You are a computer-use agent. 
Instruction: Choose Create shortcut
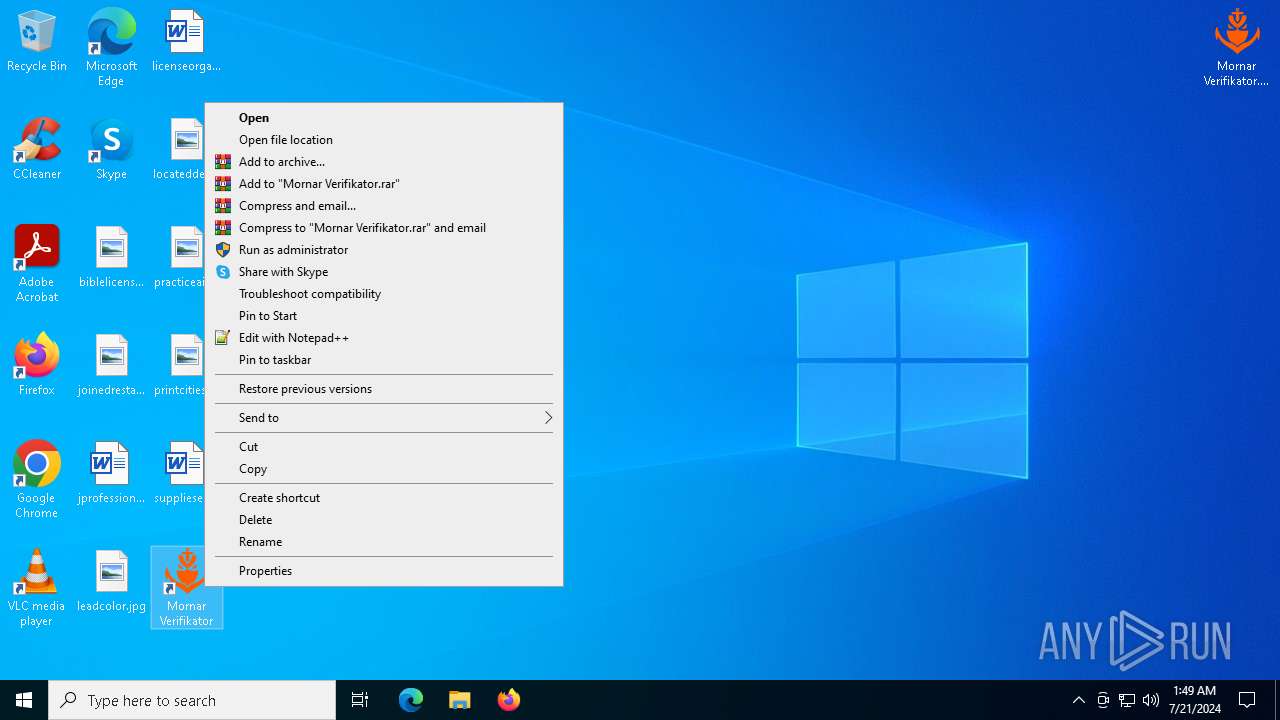(384, 498)
